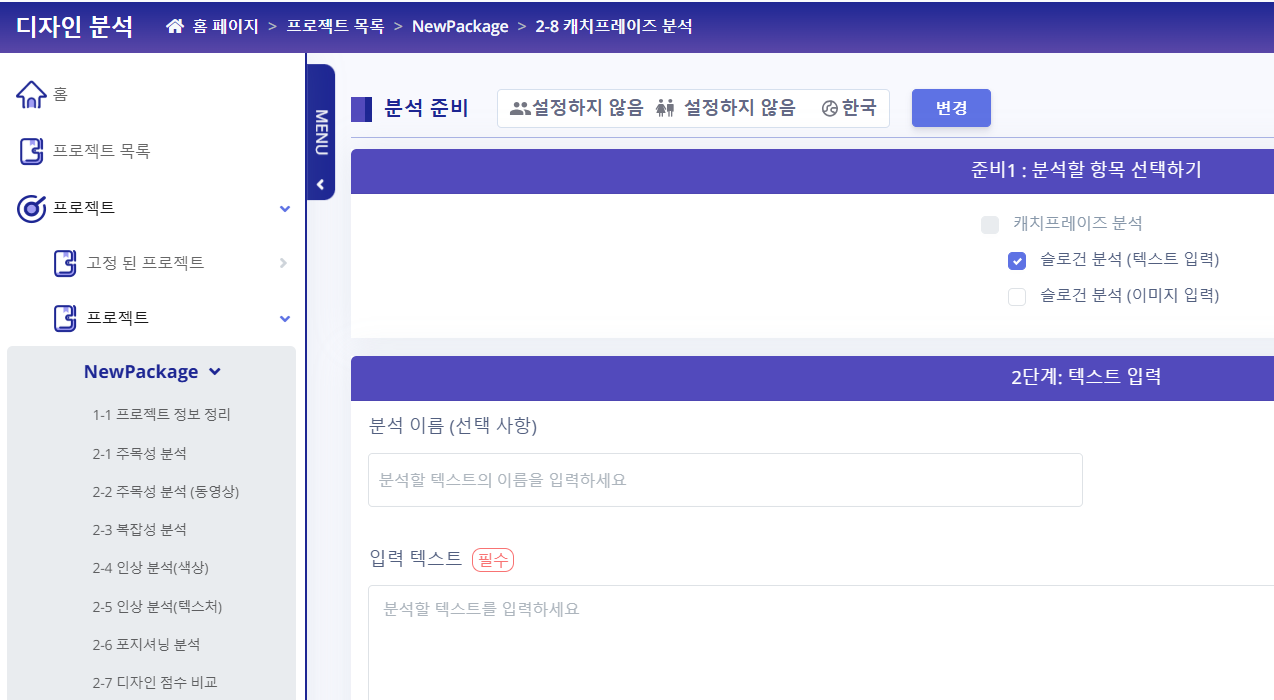Open 2-2 주목성 분석 (동영상)

click(166, 491)
